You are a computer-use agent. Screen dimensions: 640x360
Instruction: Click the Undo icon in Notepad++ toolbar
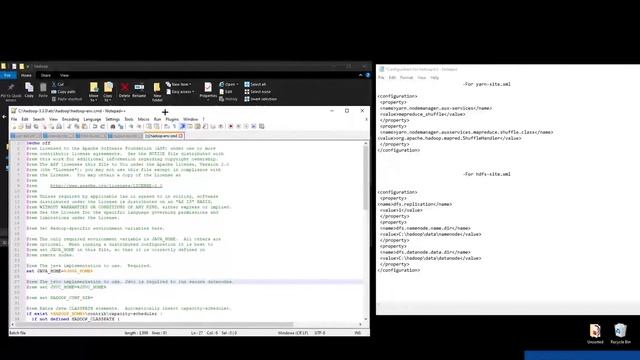[95, 127]
